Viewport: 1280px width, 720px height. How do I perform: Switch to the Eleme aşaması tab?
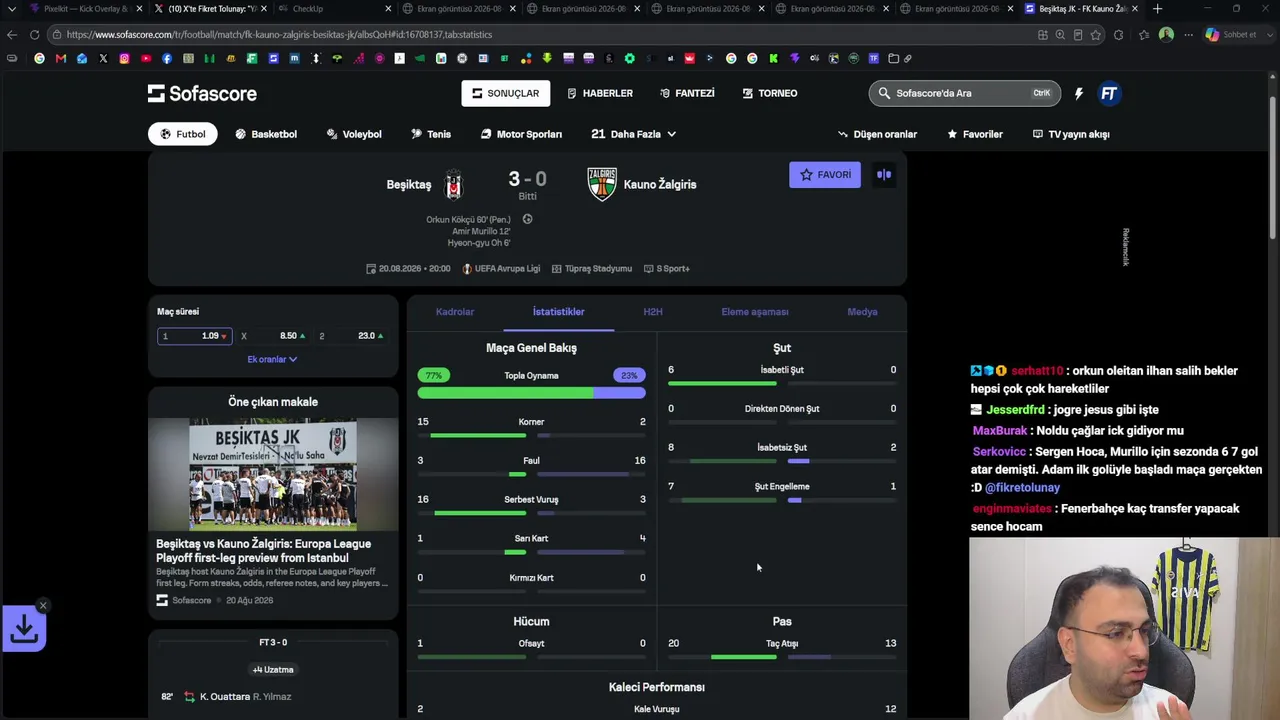click(x=755, y=312)
